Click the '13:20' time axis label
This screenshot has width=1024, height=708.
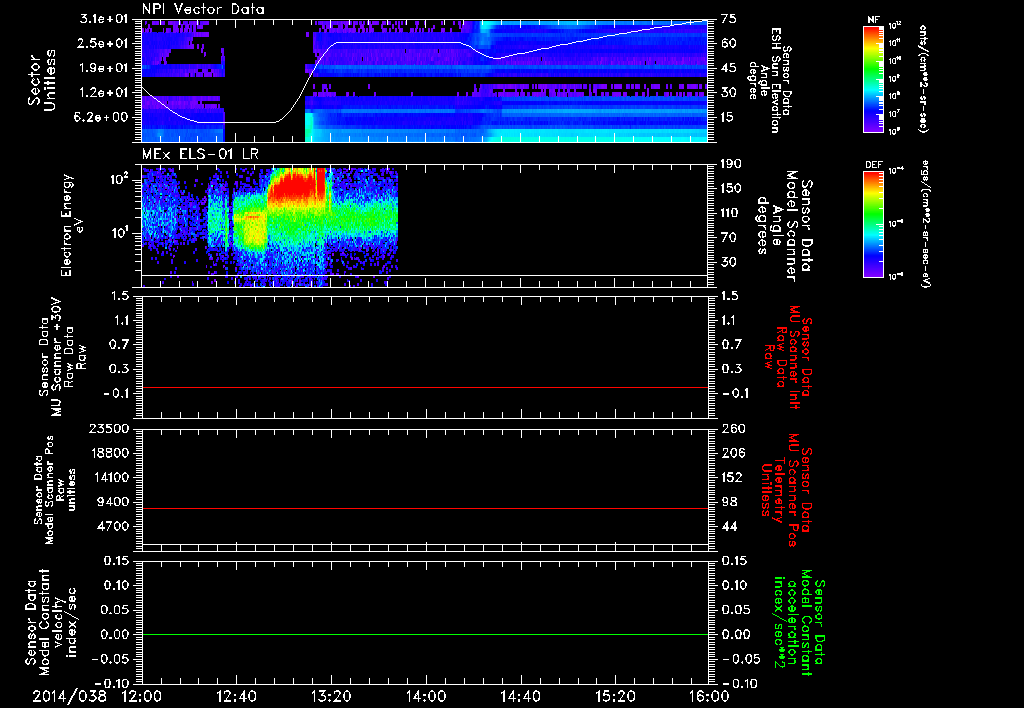pyautogui.click(x=332, y=696)
